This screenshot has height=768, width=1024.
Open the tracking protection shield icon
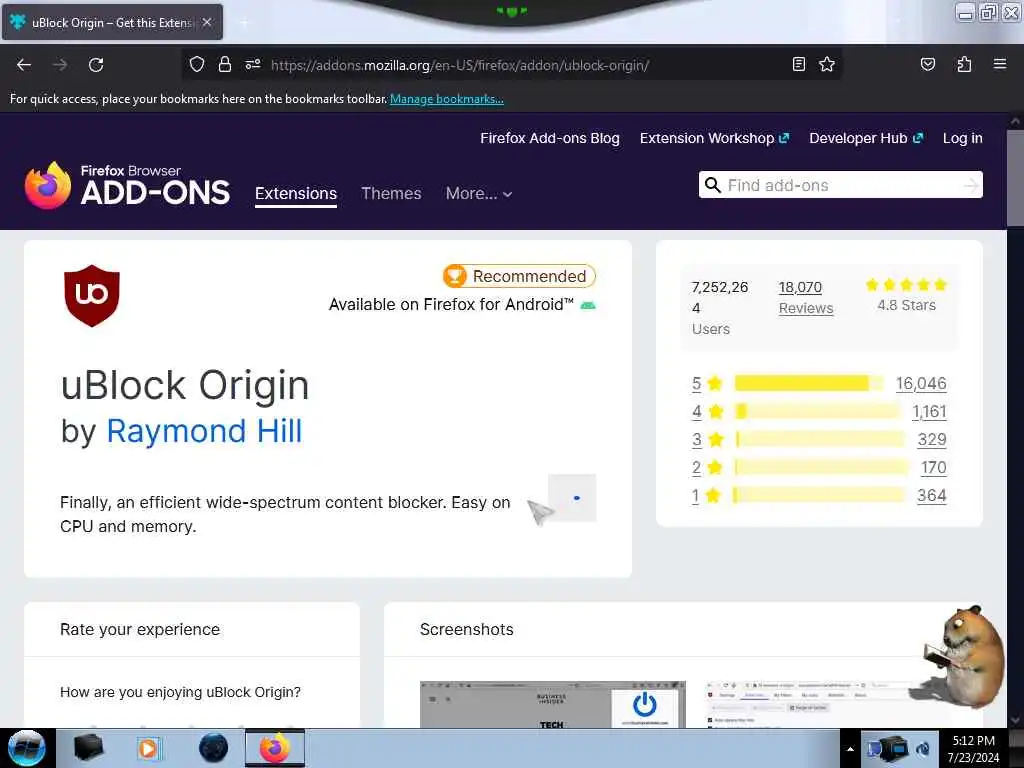pos(197,65)
